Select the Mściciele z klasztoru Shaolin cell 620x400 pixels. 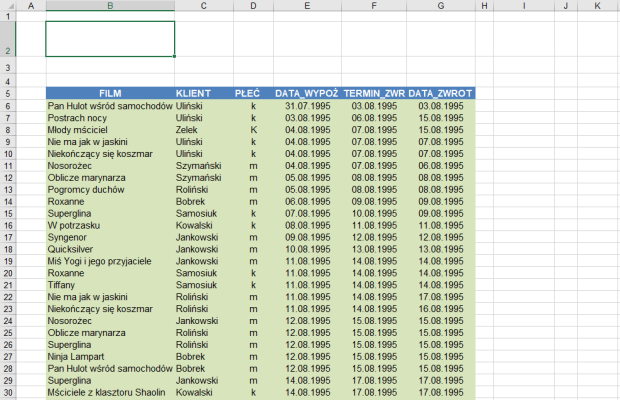click(108, 393)
